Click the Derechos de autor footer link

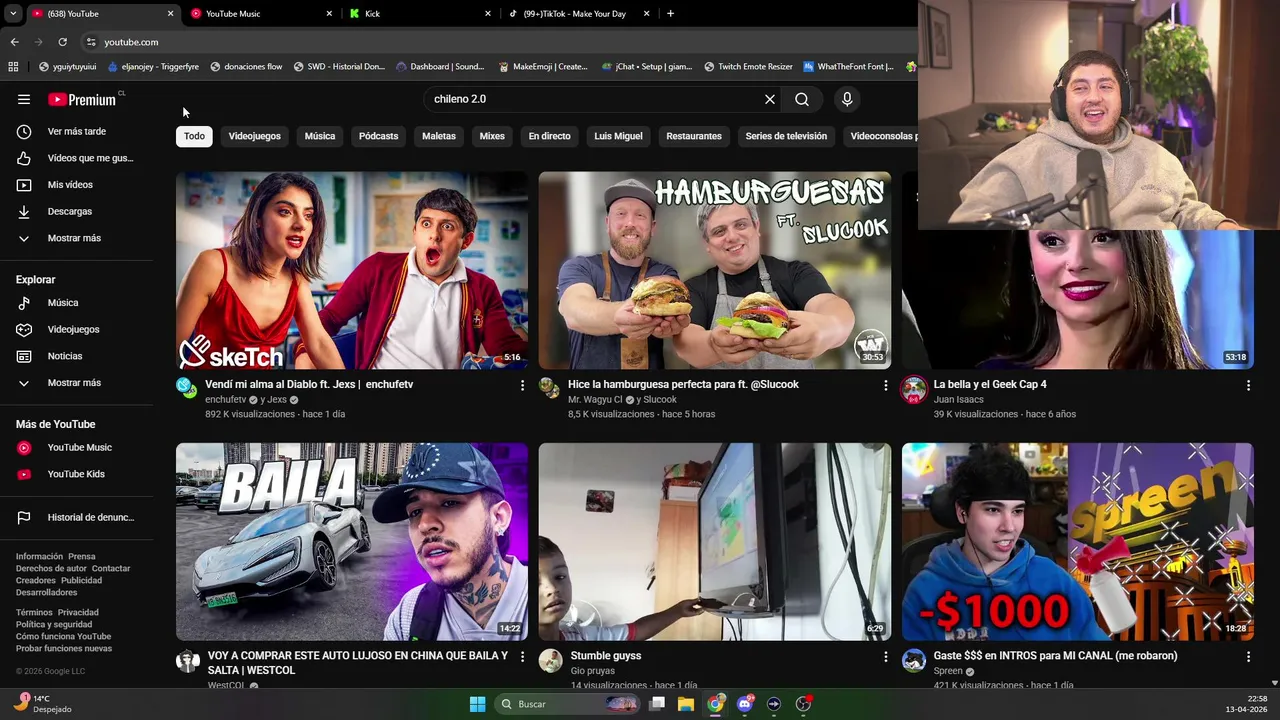51,569
